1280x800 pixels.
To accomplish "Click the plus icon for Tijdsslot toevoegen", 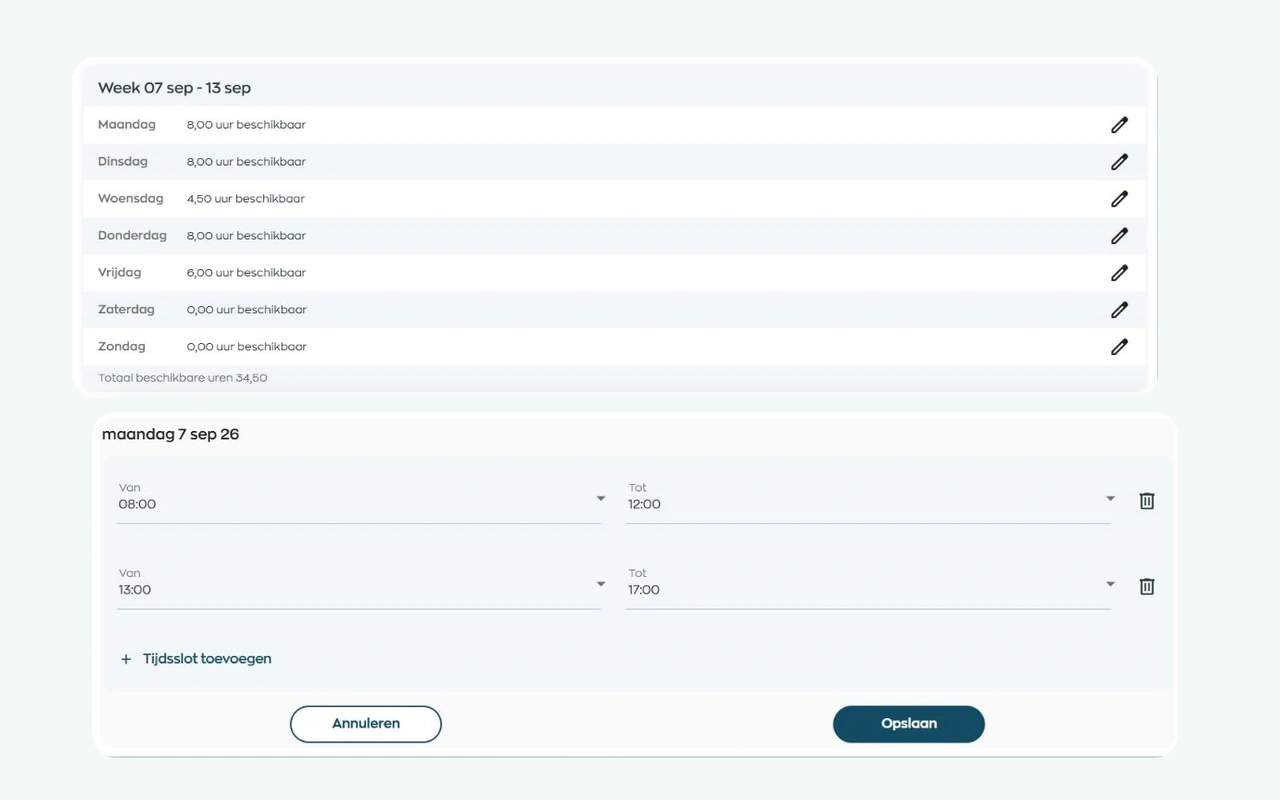I will tap(126, 659).
